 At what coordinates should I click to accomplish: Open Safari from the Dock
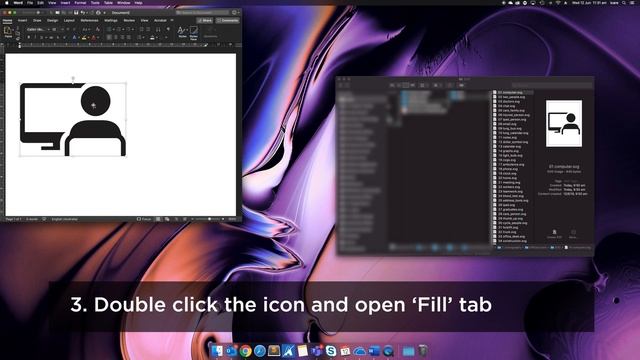tap(260, 351)
